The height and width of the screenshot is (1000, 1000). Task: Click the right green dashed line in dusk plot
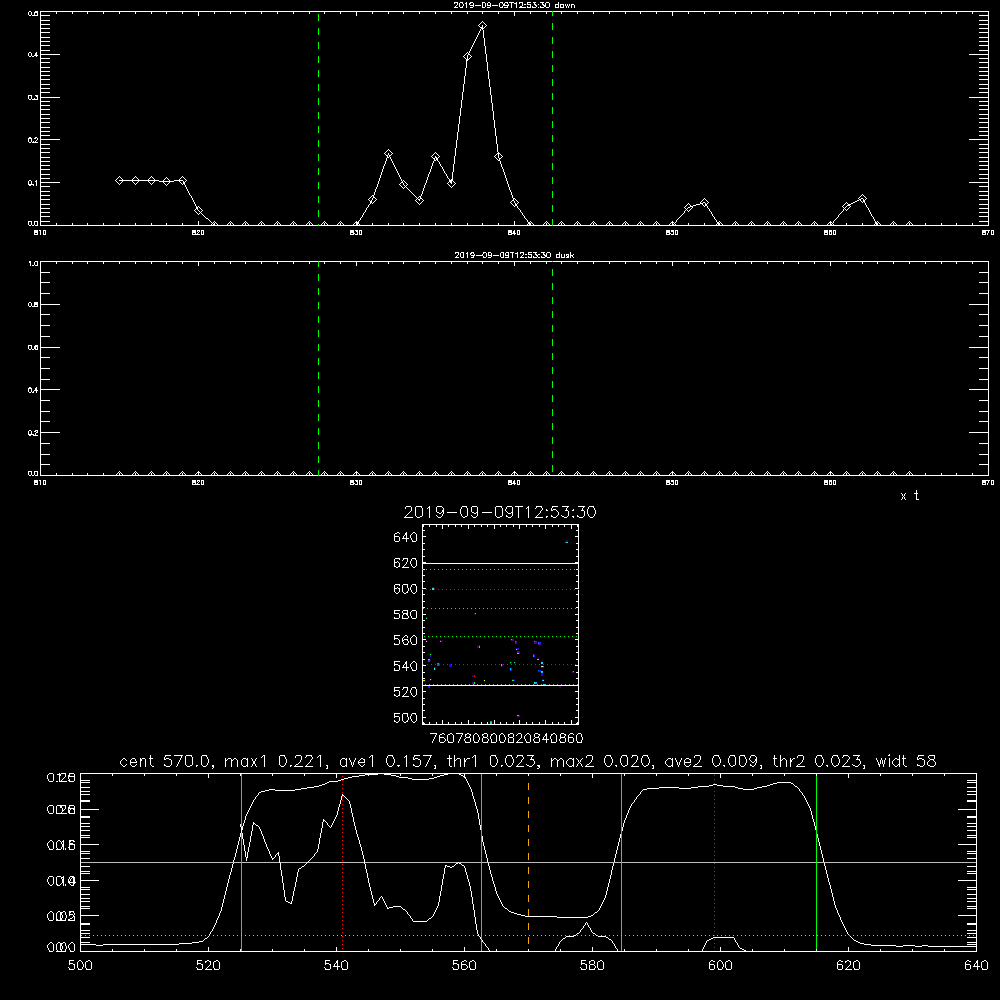pyautogui.click(x=552, y=368)
